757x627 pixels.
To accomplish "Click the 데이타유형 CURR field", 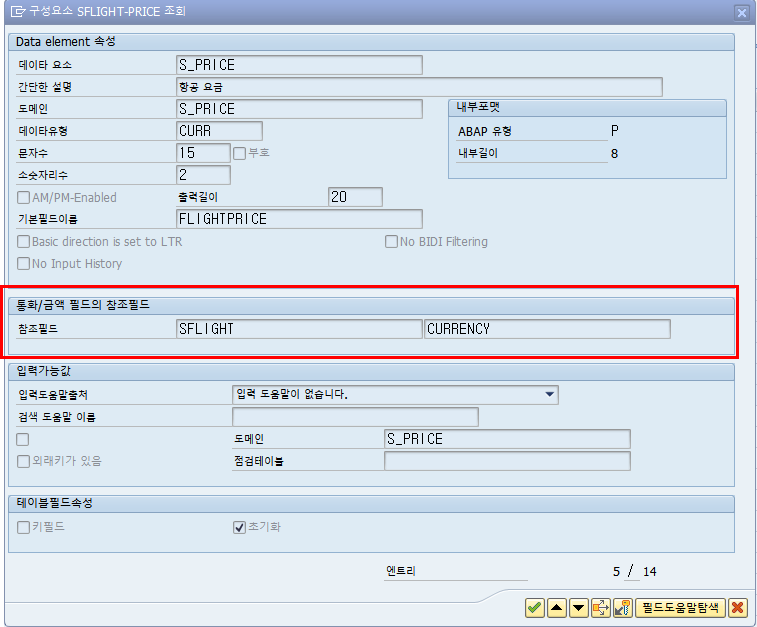I will (220, 131).
